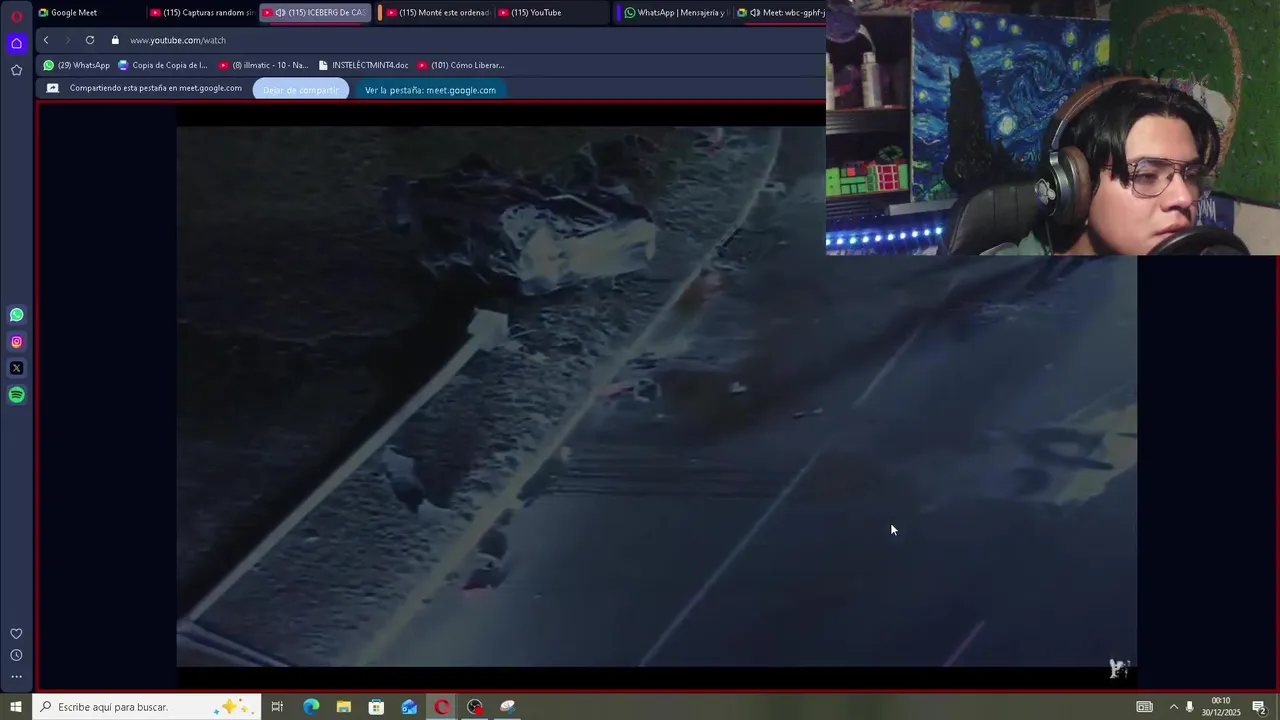Open illmatic - 10 bookmark
The height and width of the screenshot is (720, 1280).
(263, 65)
